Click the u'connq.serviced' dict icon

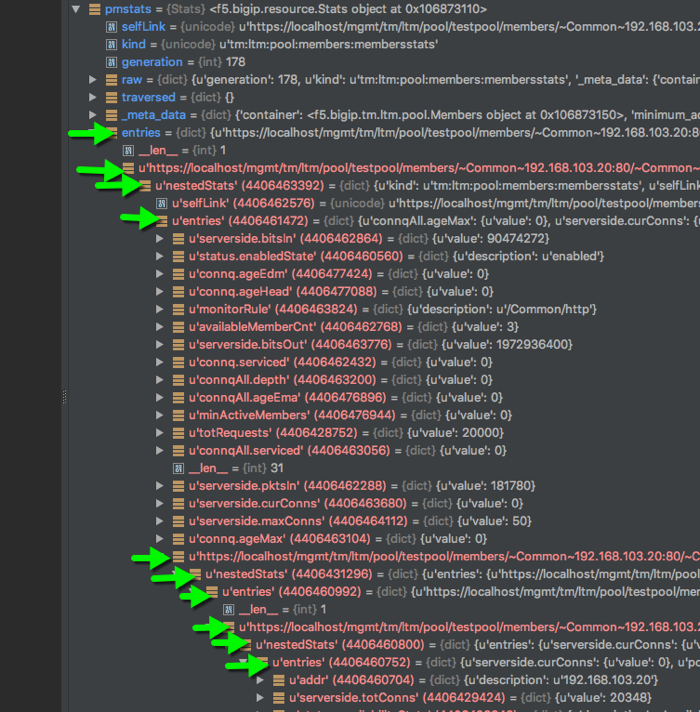[x=178, y=362]
